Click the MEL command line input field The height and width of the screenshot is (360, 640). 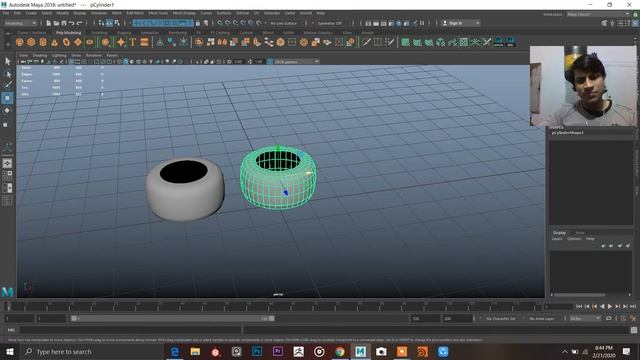pyautogui.click(x=131, y=330)
